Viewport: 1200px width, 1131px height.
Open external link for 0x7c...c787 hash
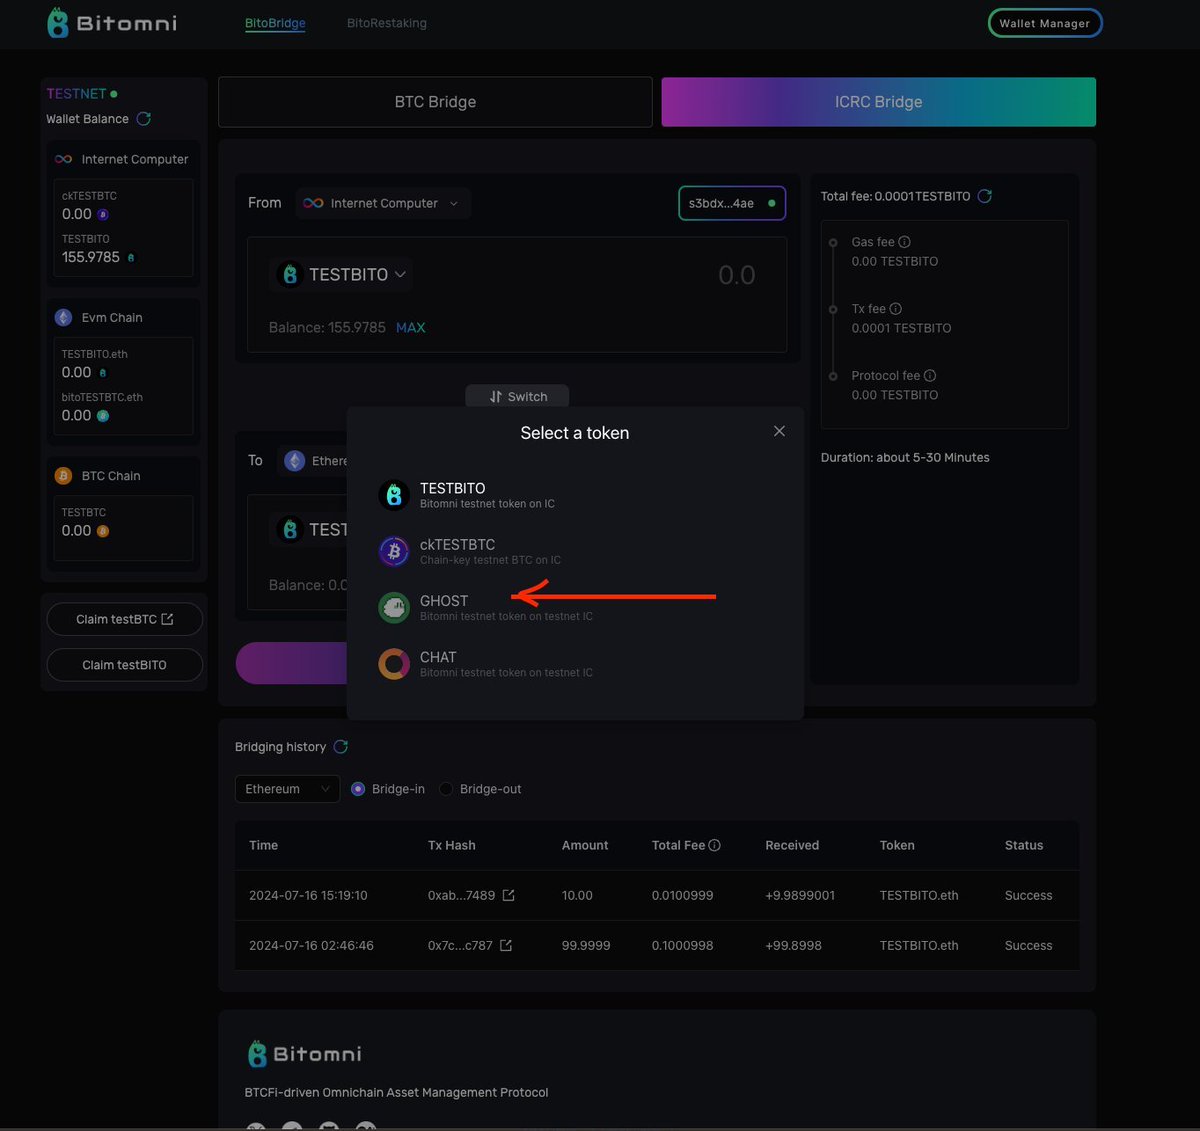(506, 945)
